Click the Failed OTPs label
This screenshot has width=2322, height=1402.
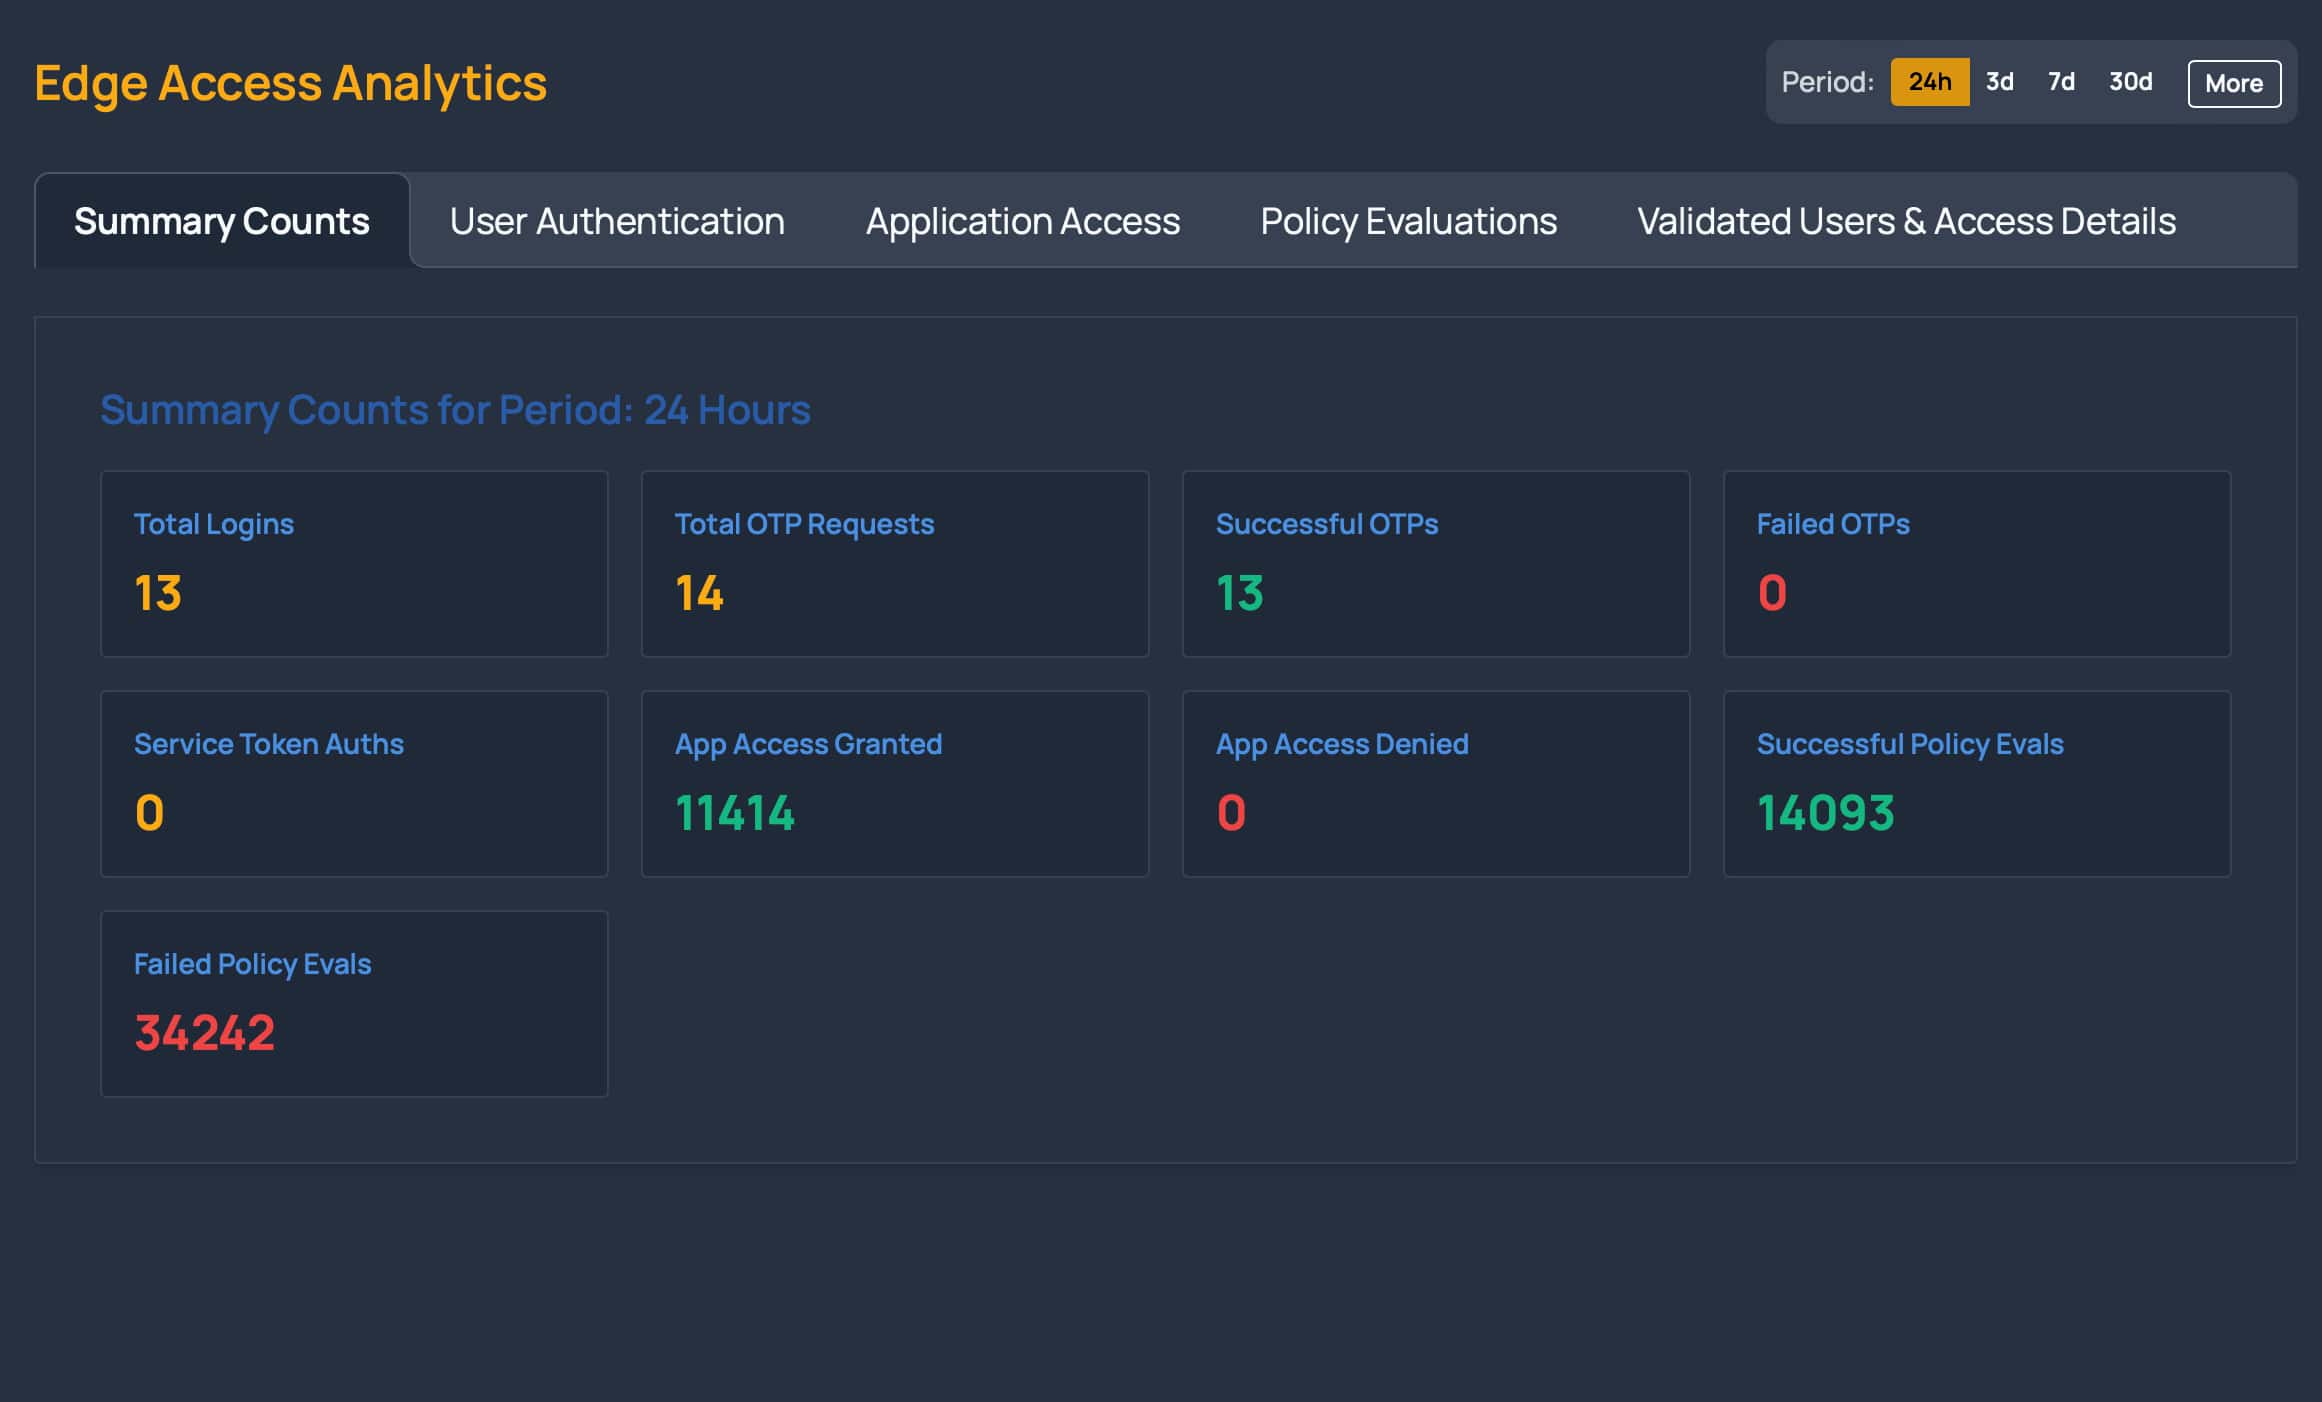[x=1833, y=524]
